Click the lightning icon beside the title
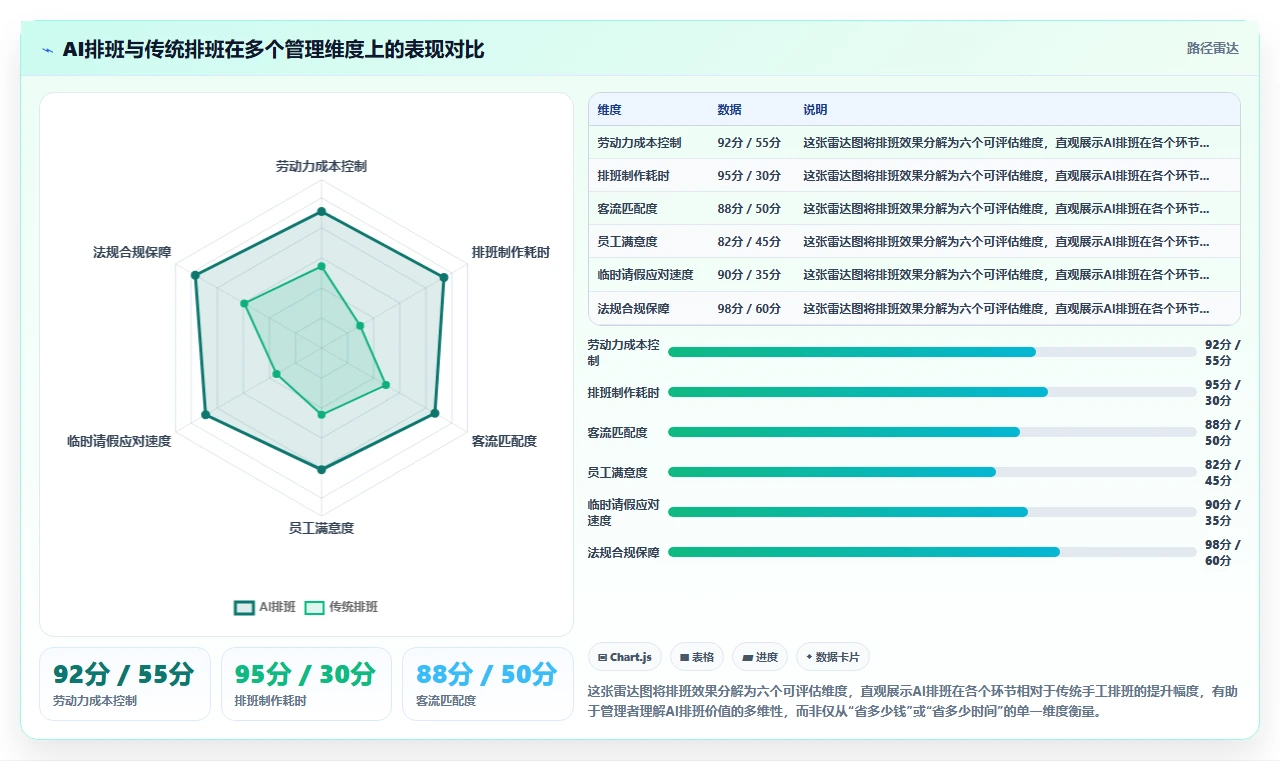 pos(48,50)
